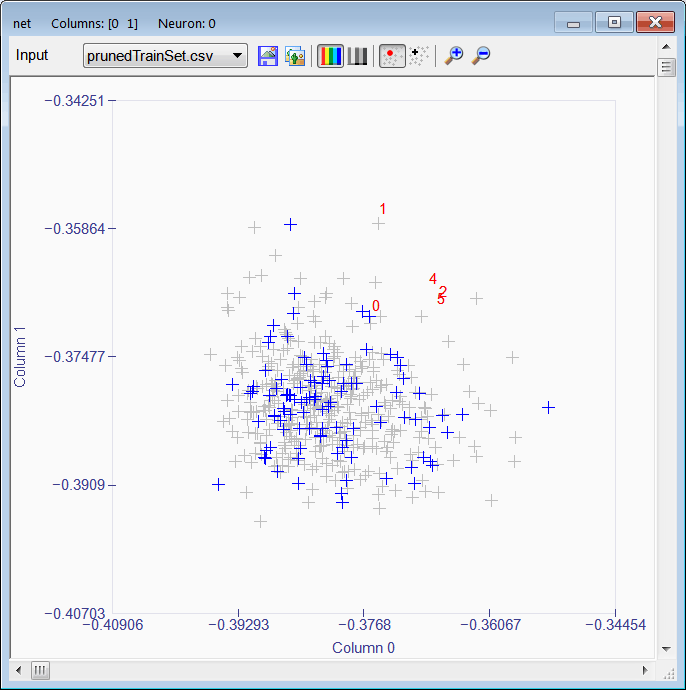Image resolution: width=686 pixels, height=690 pixels.
Task: Zoom in on the scatter plot
Action: 454,56
